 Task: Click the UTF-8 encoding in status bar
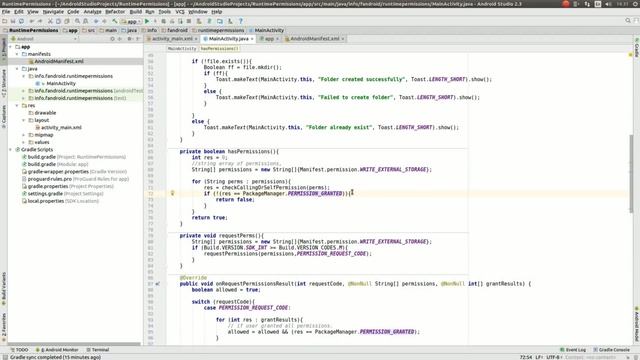(x=554, y=357)
